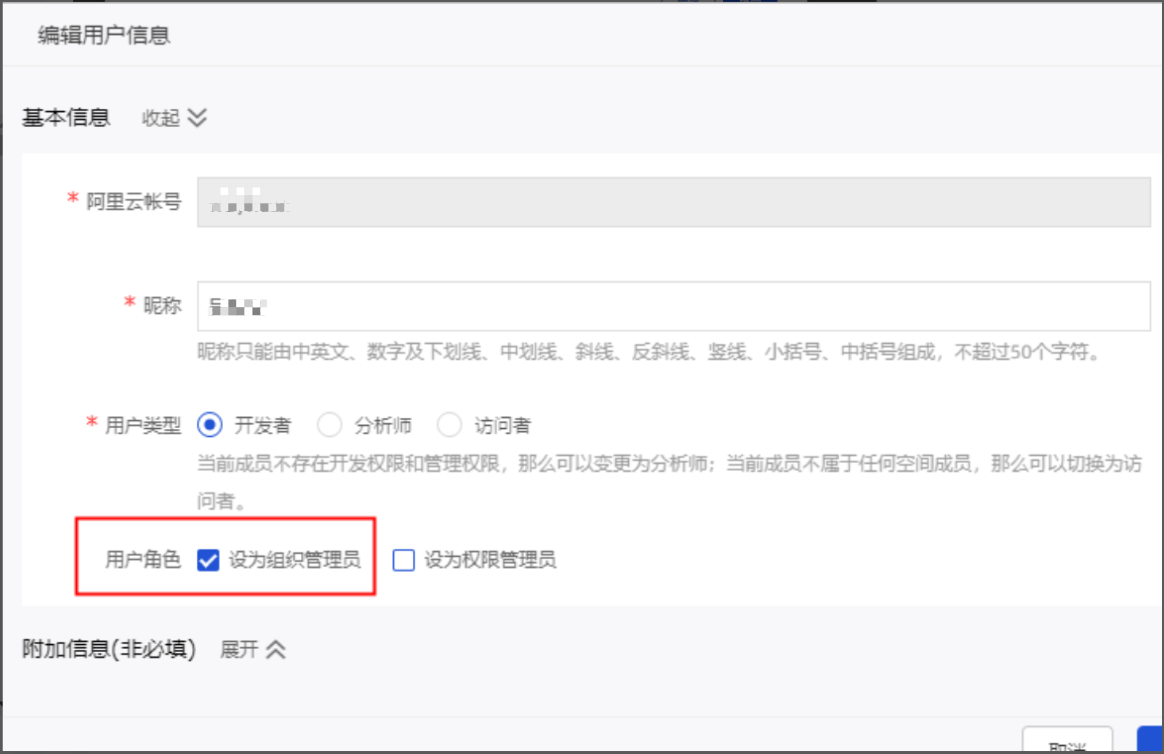Click the blue confirm button at bottom right
1164x754 pixels.
point(1150,740)
